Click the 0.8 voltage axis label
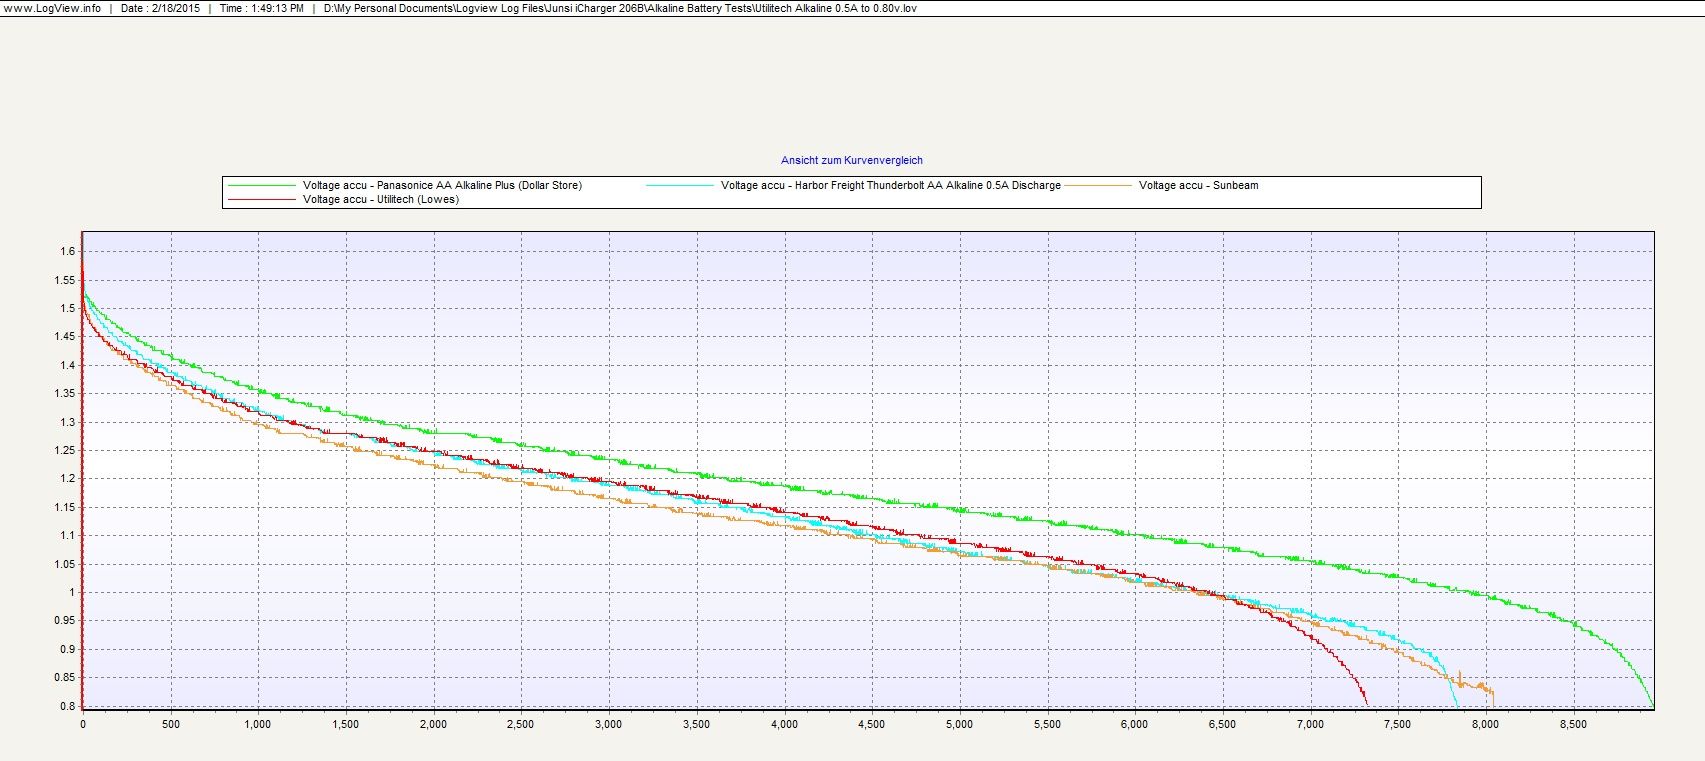 (x=67, y=706)
